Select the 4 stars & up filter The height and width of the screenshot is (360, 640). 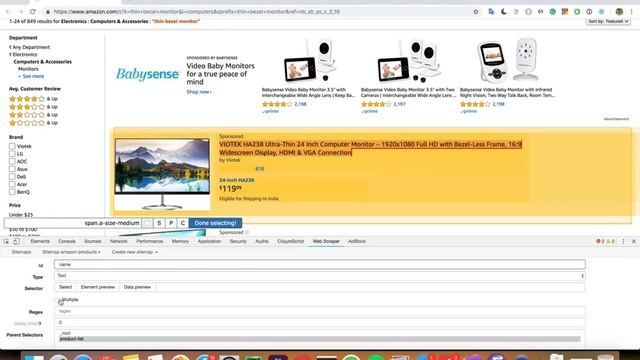click(33, 99)
